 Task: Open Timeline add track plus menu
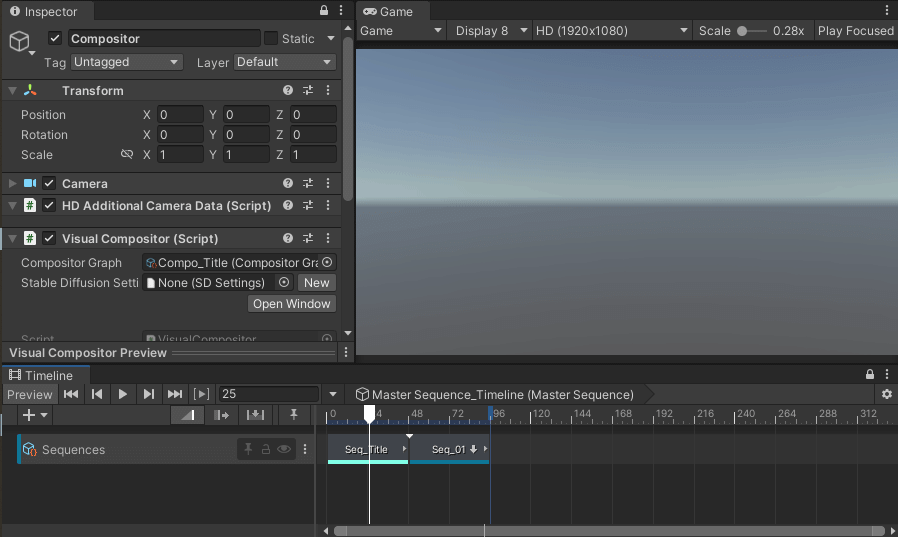(x=34, y=415)
